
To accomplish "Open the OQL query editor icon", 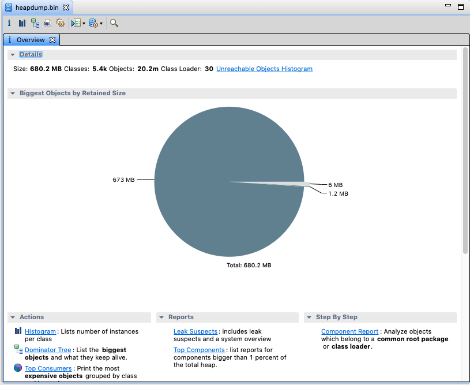I will click(48, 23).
